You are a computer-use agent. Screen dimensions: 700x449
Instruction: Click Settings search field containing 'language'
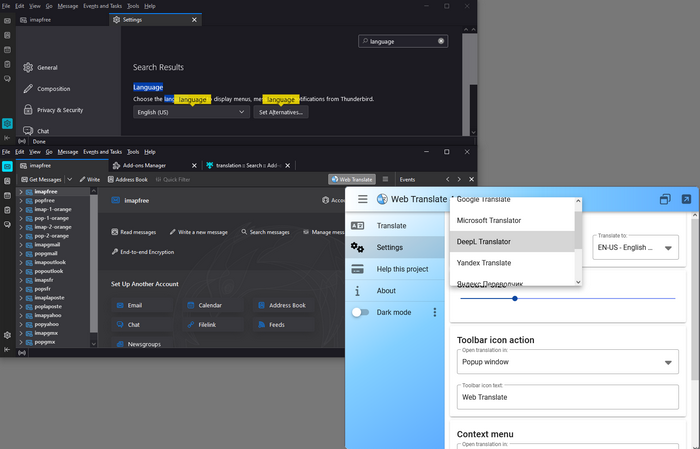coord(403,41)
